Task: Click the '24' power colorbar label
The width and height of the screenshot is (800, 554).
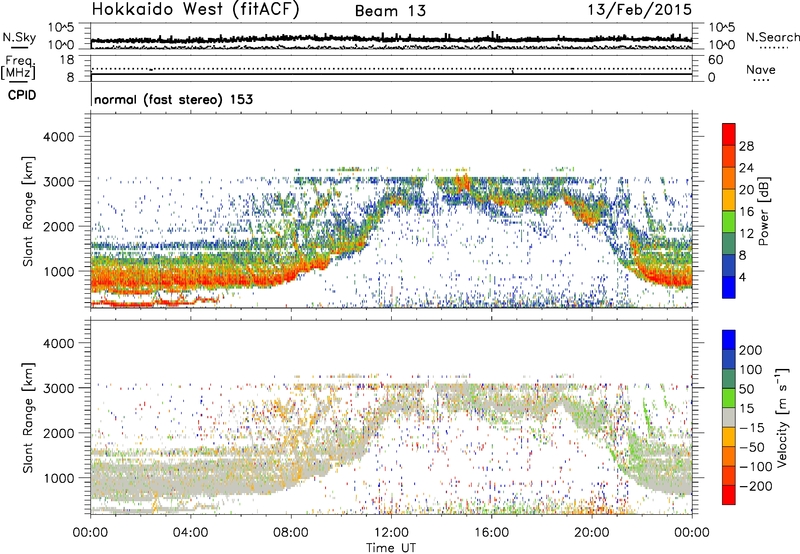Action: pyautogui.click(x=746, y=168)
